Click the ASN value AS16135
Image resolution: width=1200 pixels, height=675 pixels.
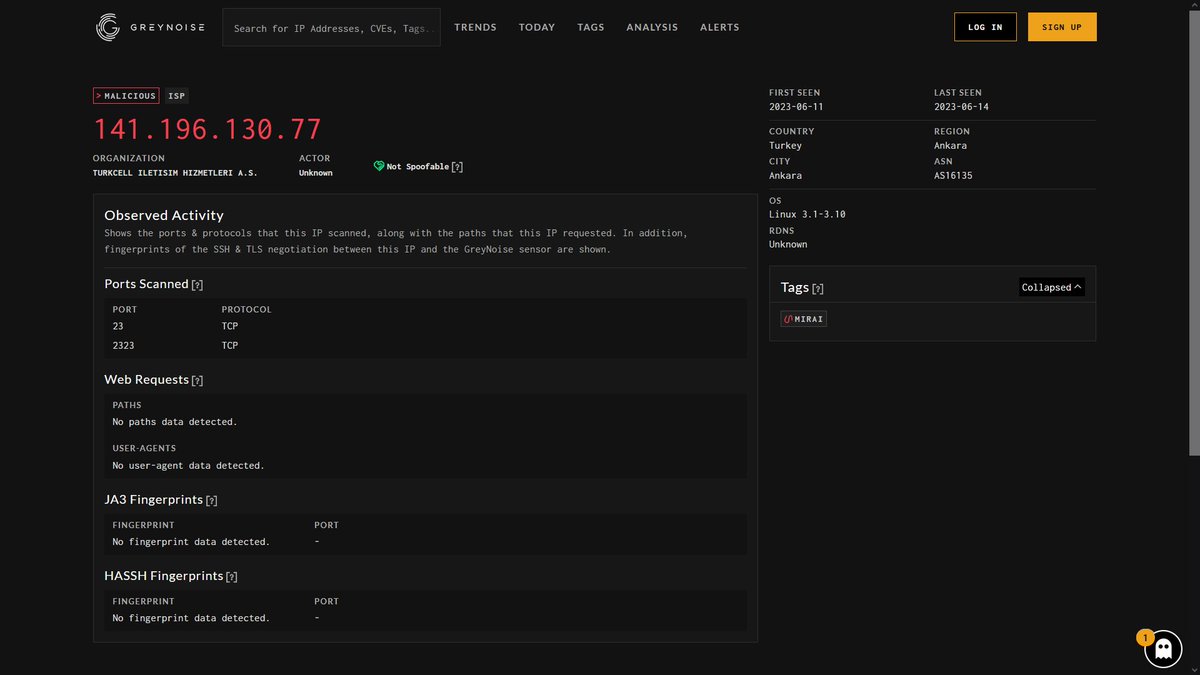pyautogui.click(x=953, y=176)
